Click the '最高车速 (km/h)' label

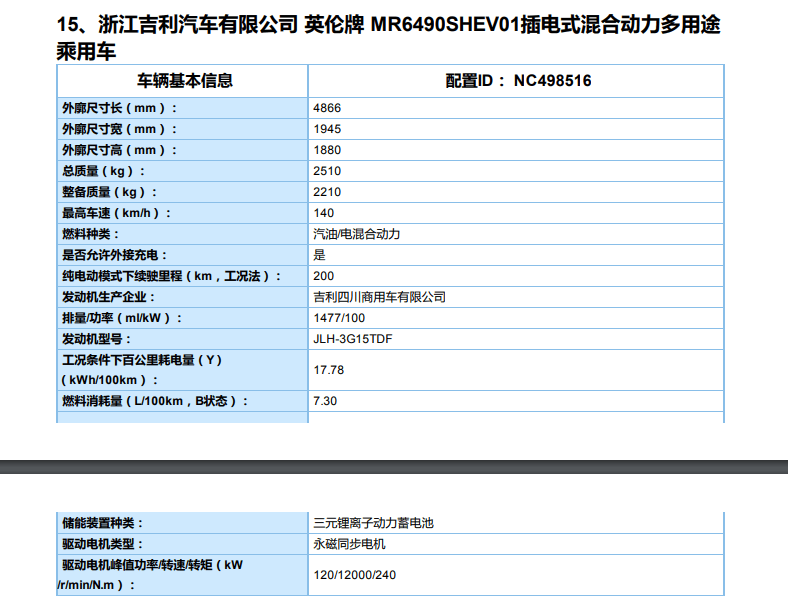point(116,214)
